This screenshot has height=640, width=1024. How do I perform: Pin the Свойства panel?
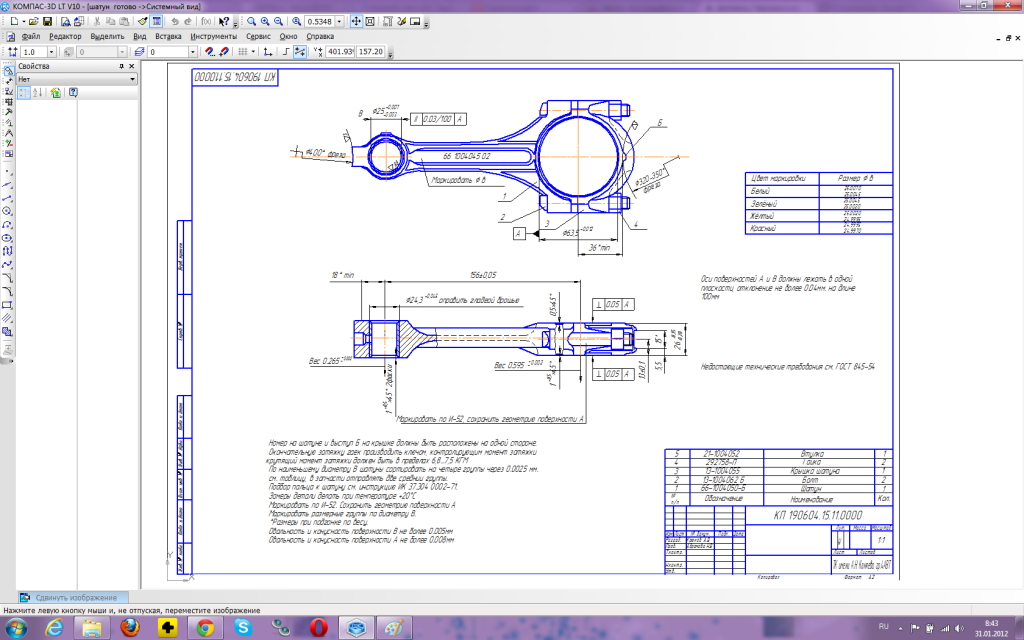(x=121, y=66)
